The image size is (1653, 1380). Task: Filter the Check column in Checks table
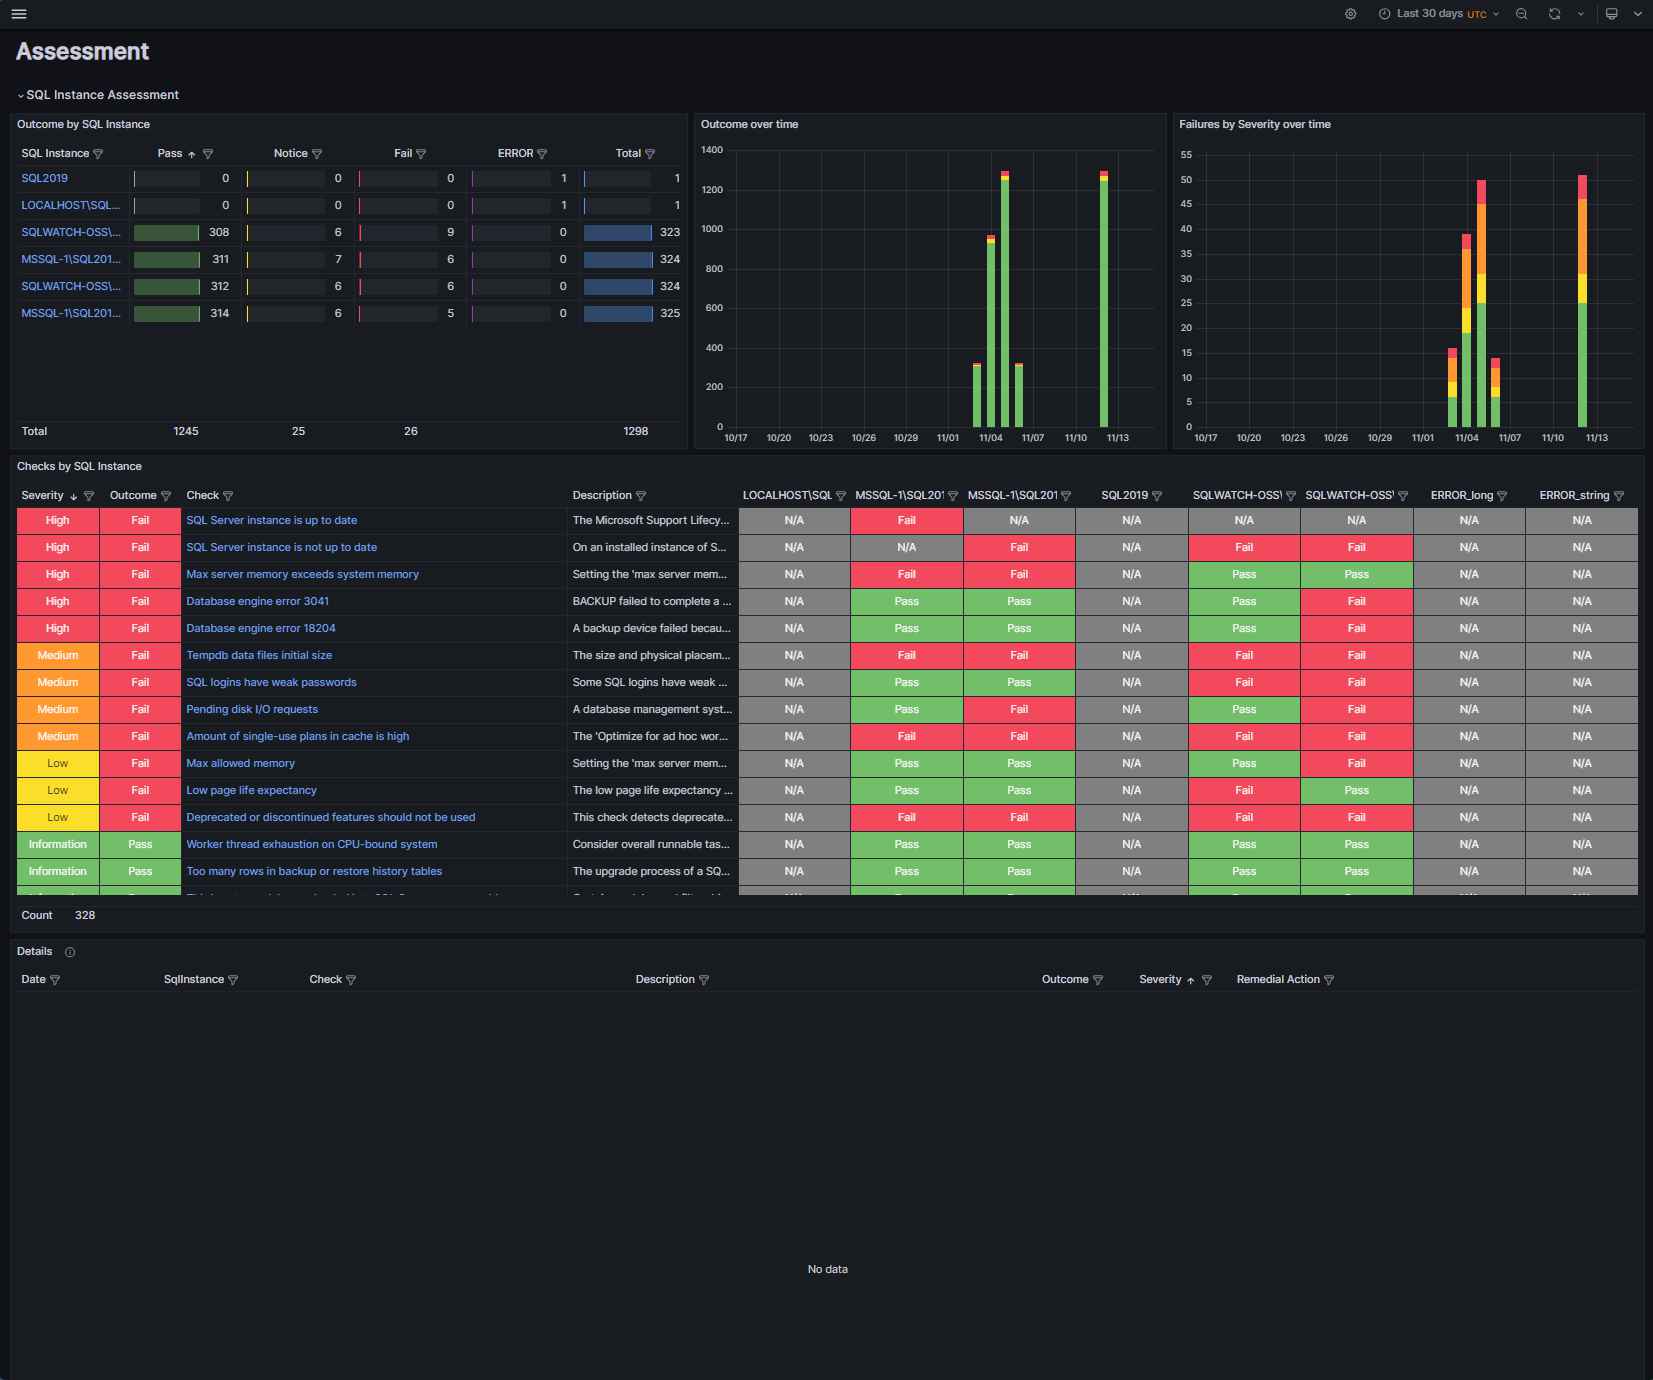(228, 496)
